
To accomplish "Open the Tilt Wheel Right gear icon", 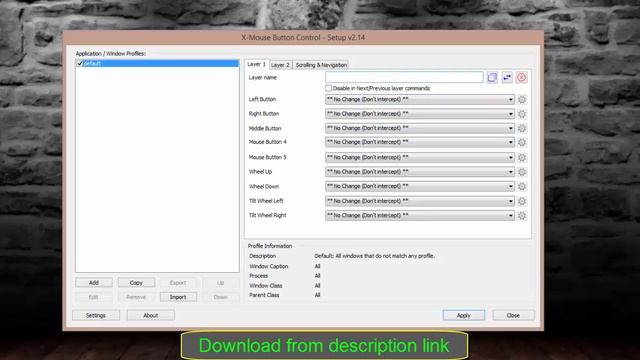I will (x=522, y=216).
